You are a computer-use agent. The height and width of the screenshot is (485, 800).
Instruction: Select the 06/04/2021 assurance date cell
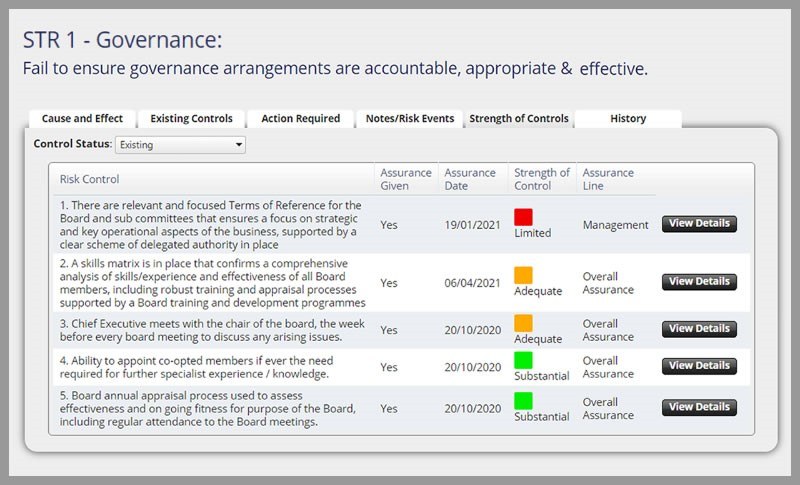click(472, 283)
